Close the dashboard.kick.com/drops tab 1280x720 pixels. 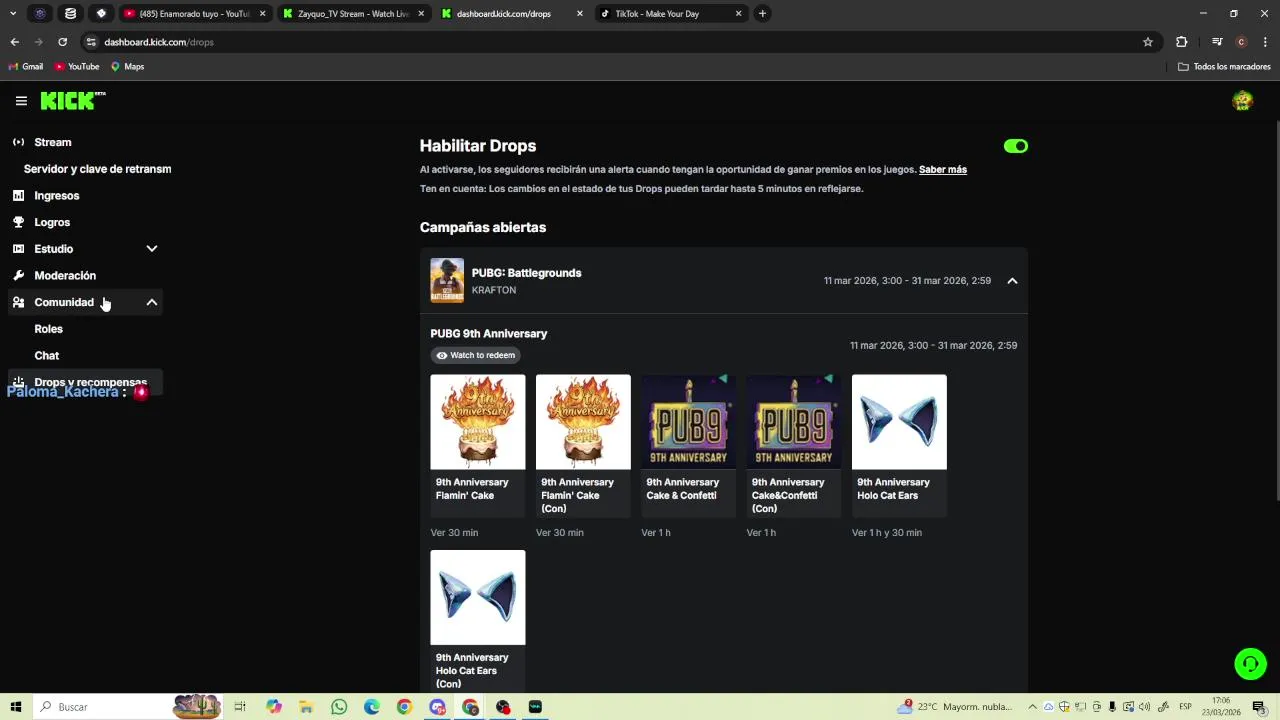(580, 14)
